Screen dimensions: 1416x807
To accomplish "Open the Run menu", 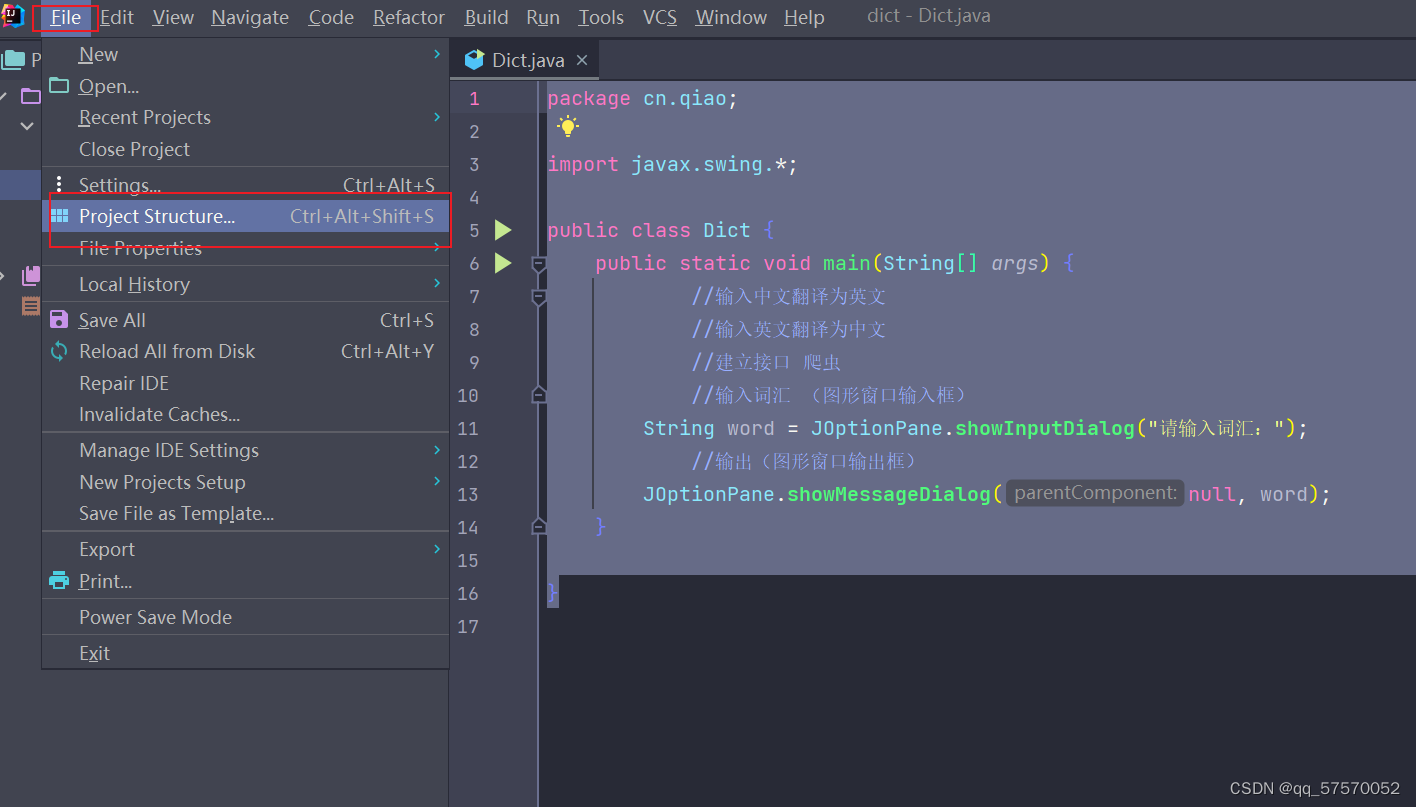I will point(543,17).
